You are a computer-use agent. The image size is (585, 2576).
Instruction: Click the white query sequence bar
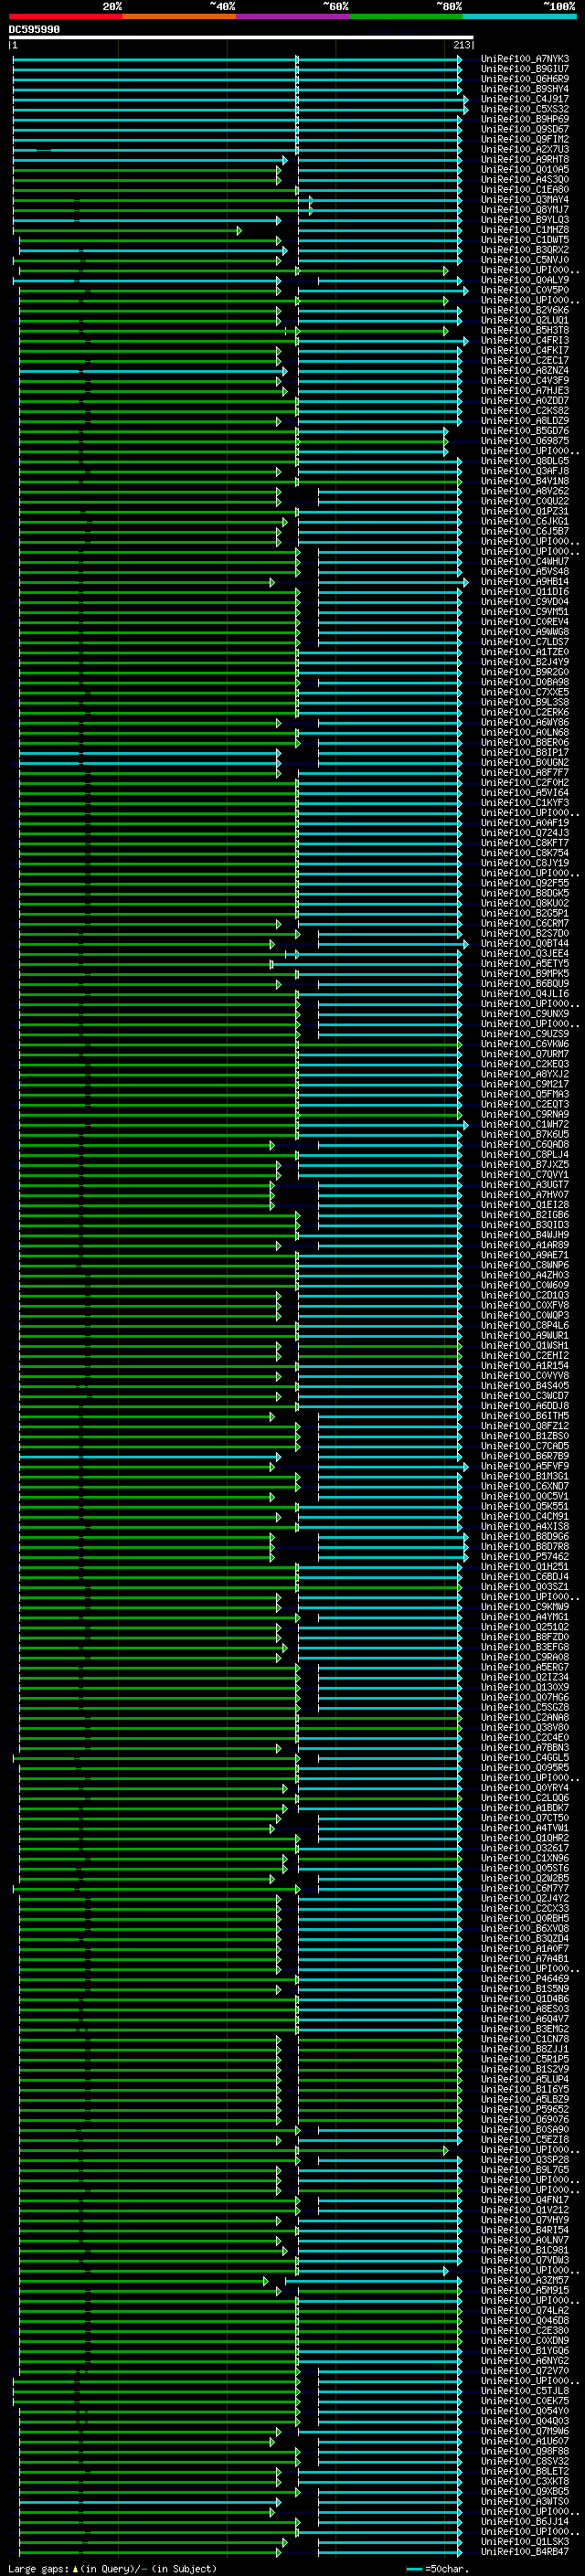coord(240,37)
